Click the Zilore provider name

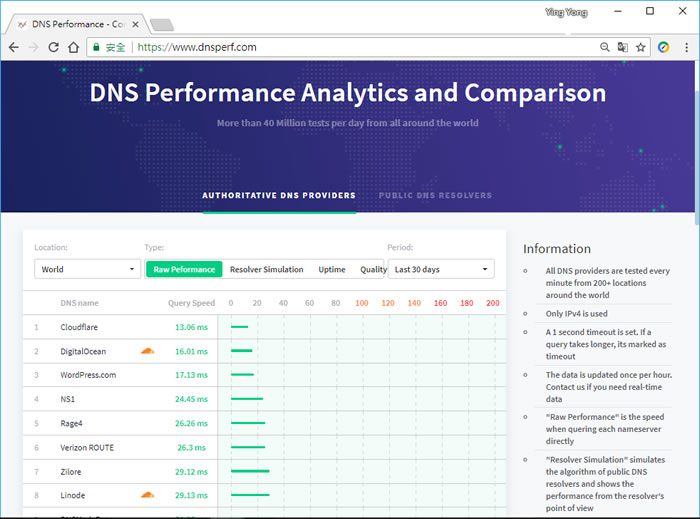click(71, 471)
